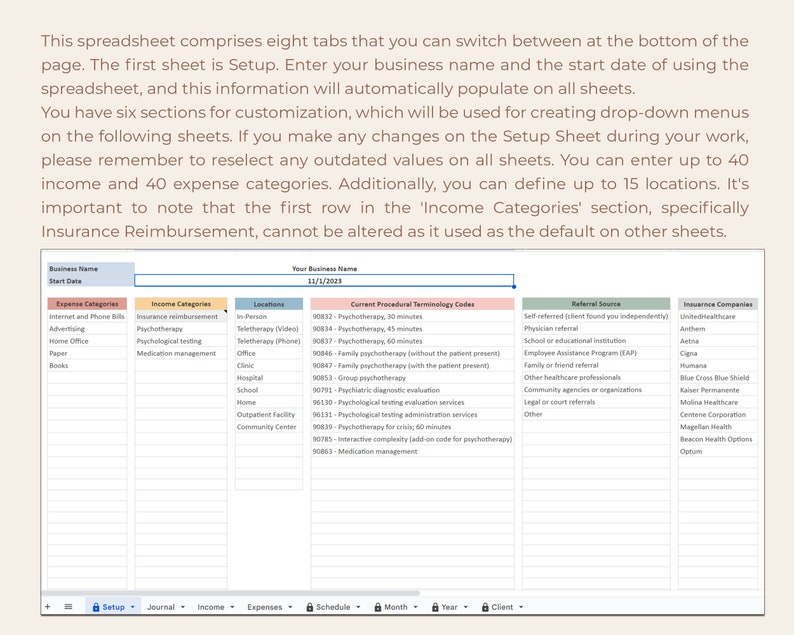
Task: Select the Start Date cell 11/1/2023
Action: [324, 281]
